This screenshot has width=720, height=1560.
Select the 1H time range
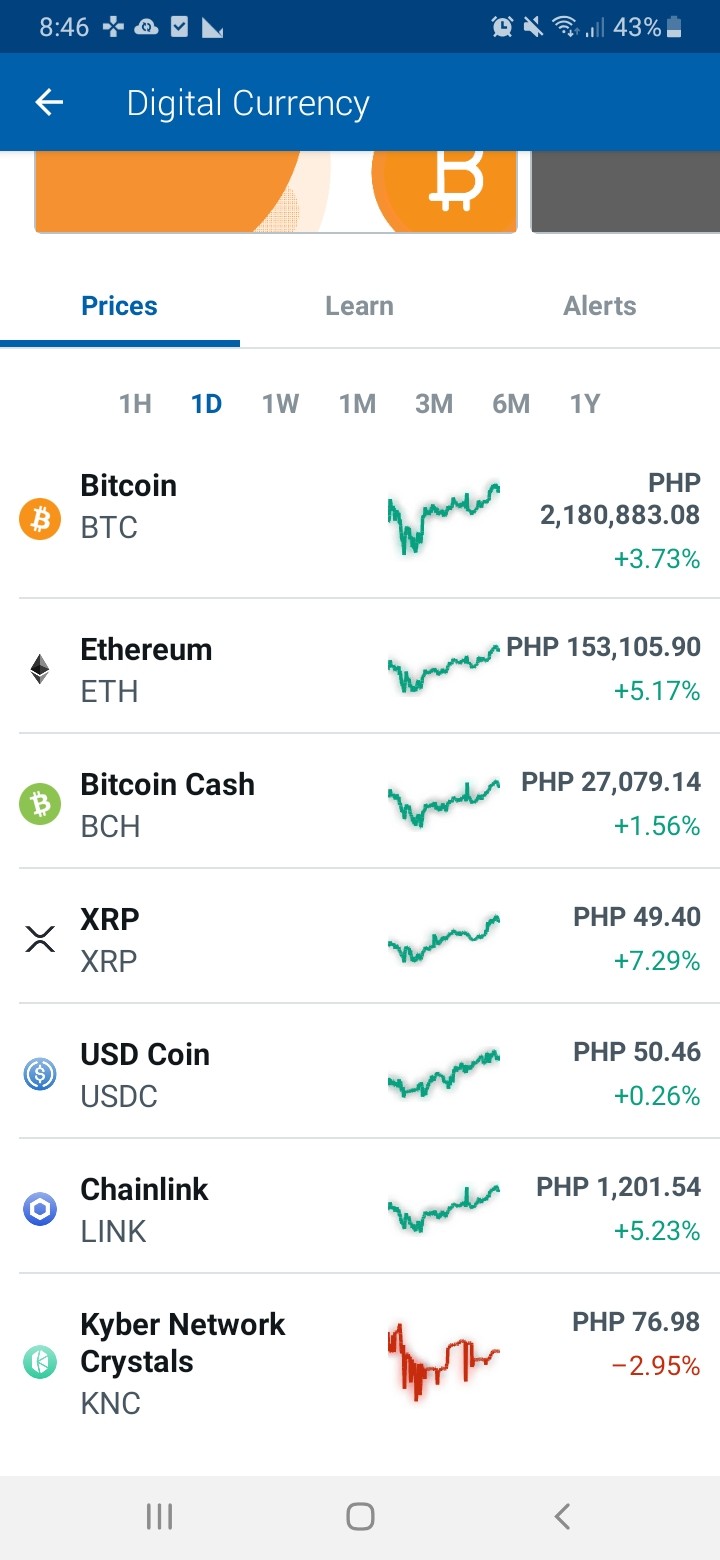(135, 404)
